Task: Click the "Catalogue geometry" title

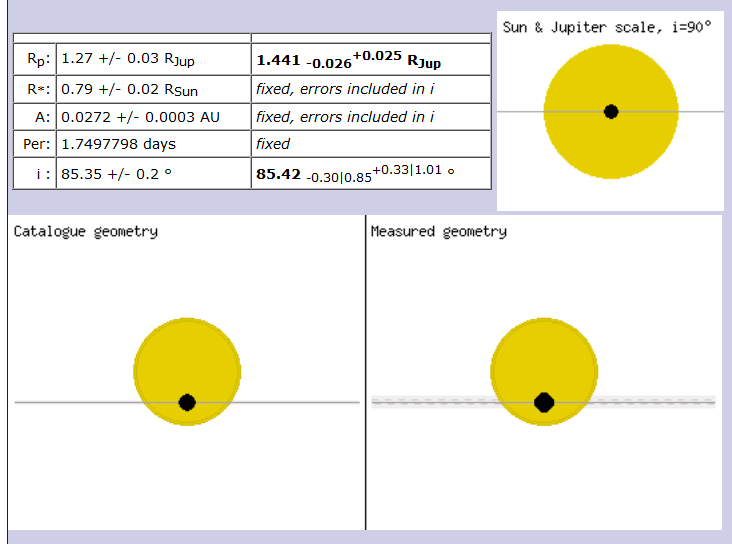Action: click(x=86, y=232)
